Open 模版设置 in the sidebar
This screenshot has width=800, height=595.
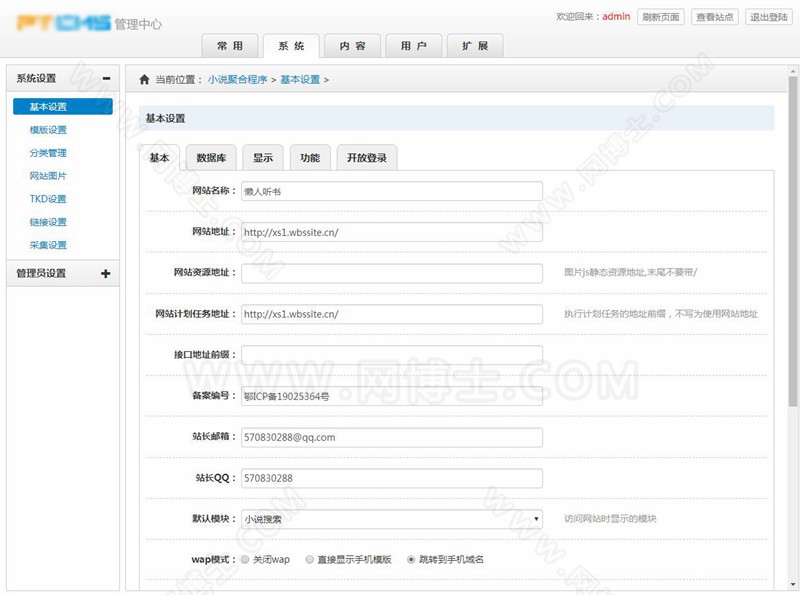point(48,130)
